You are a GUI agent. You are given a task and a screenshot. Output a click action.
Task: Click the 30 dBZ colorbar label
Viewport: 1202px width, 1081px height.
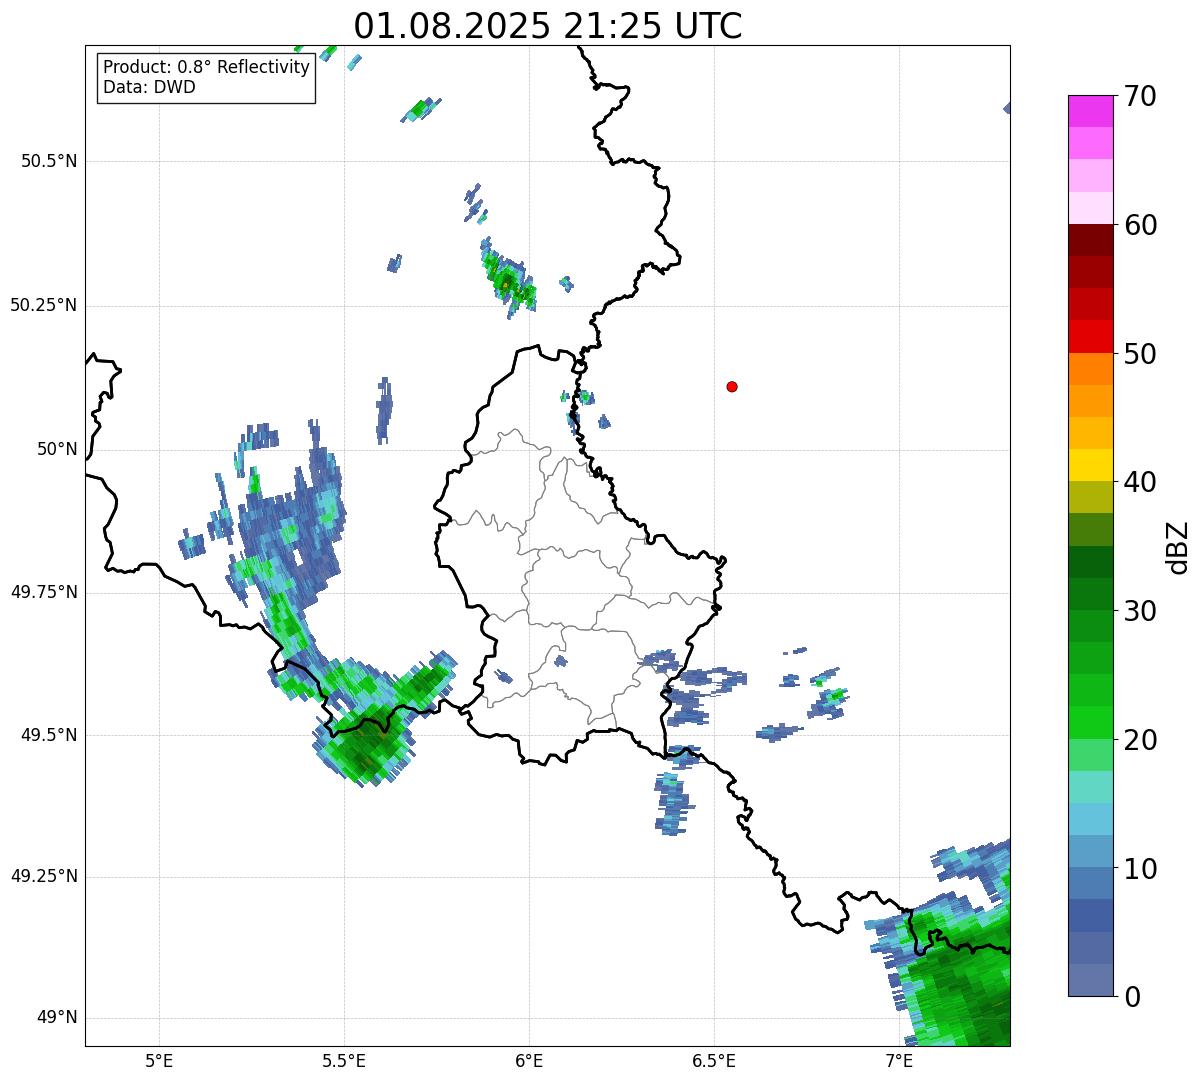[1140, 611]
